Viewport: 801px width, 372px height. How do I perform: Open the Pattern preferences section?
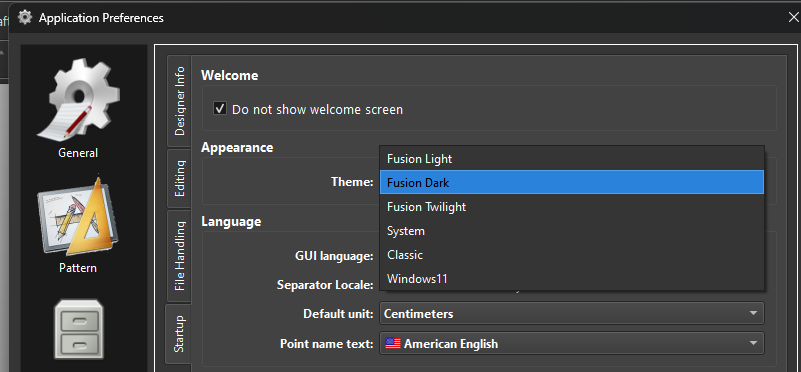78,225
